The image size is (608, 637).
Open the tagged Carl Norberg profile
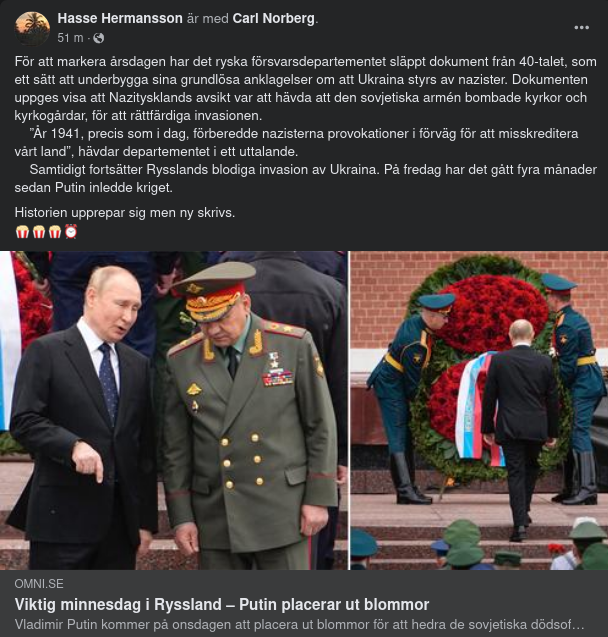click(273, 18)
